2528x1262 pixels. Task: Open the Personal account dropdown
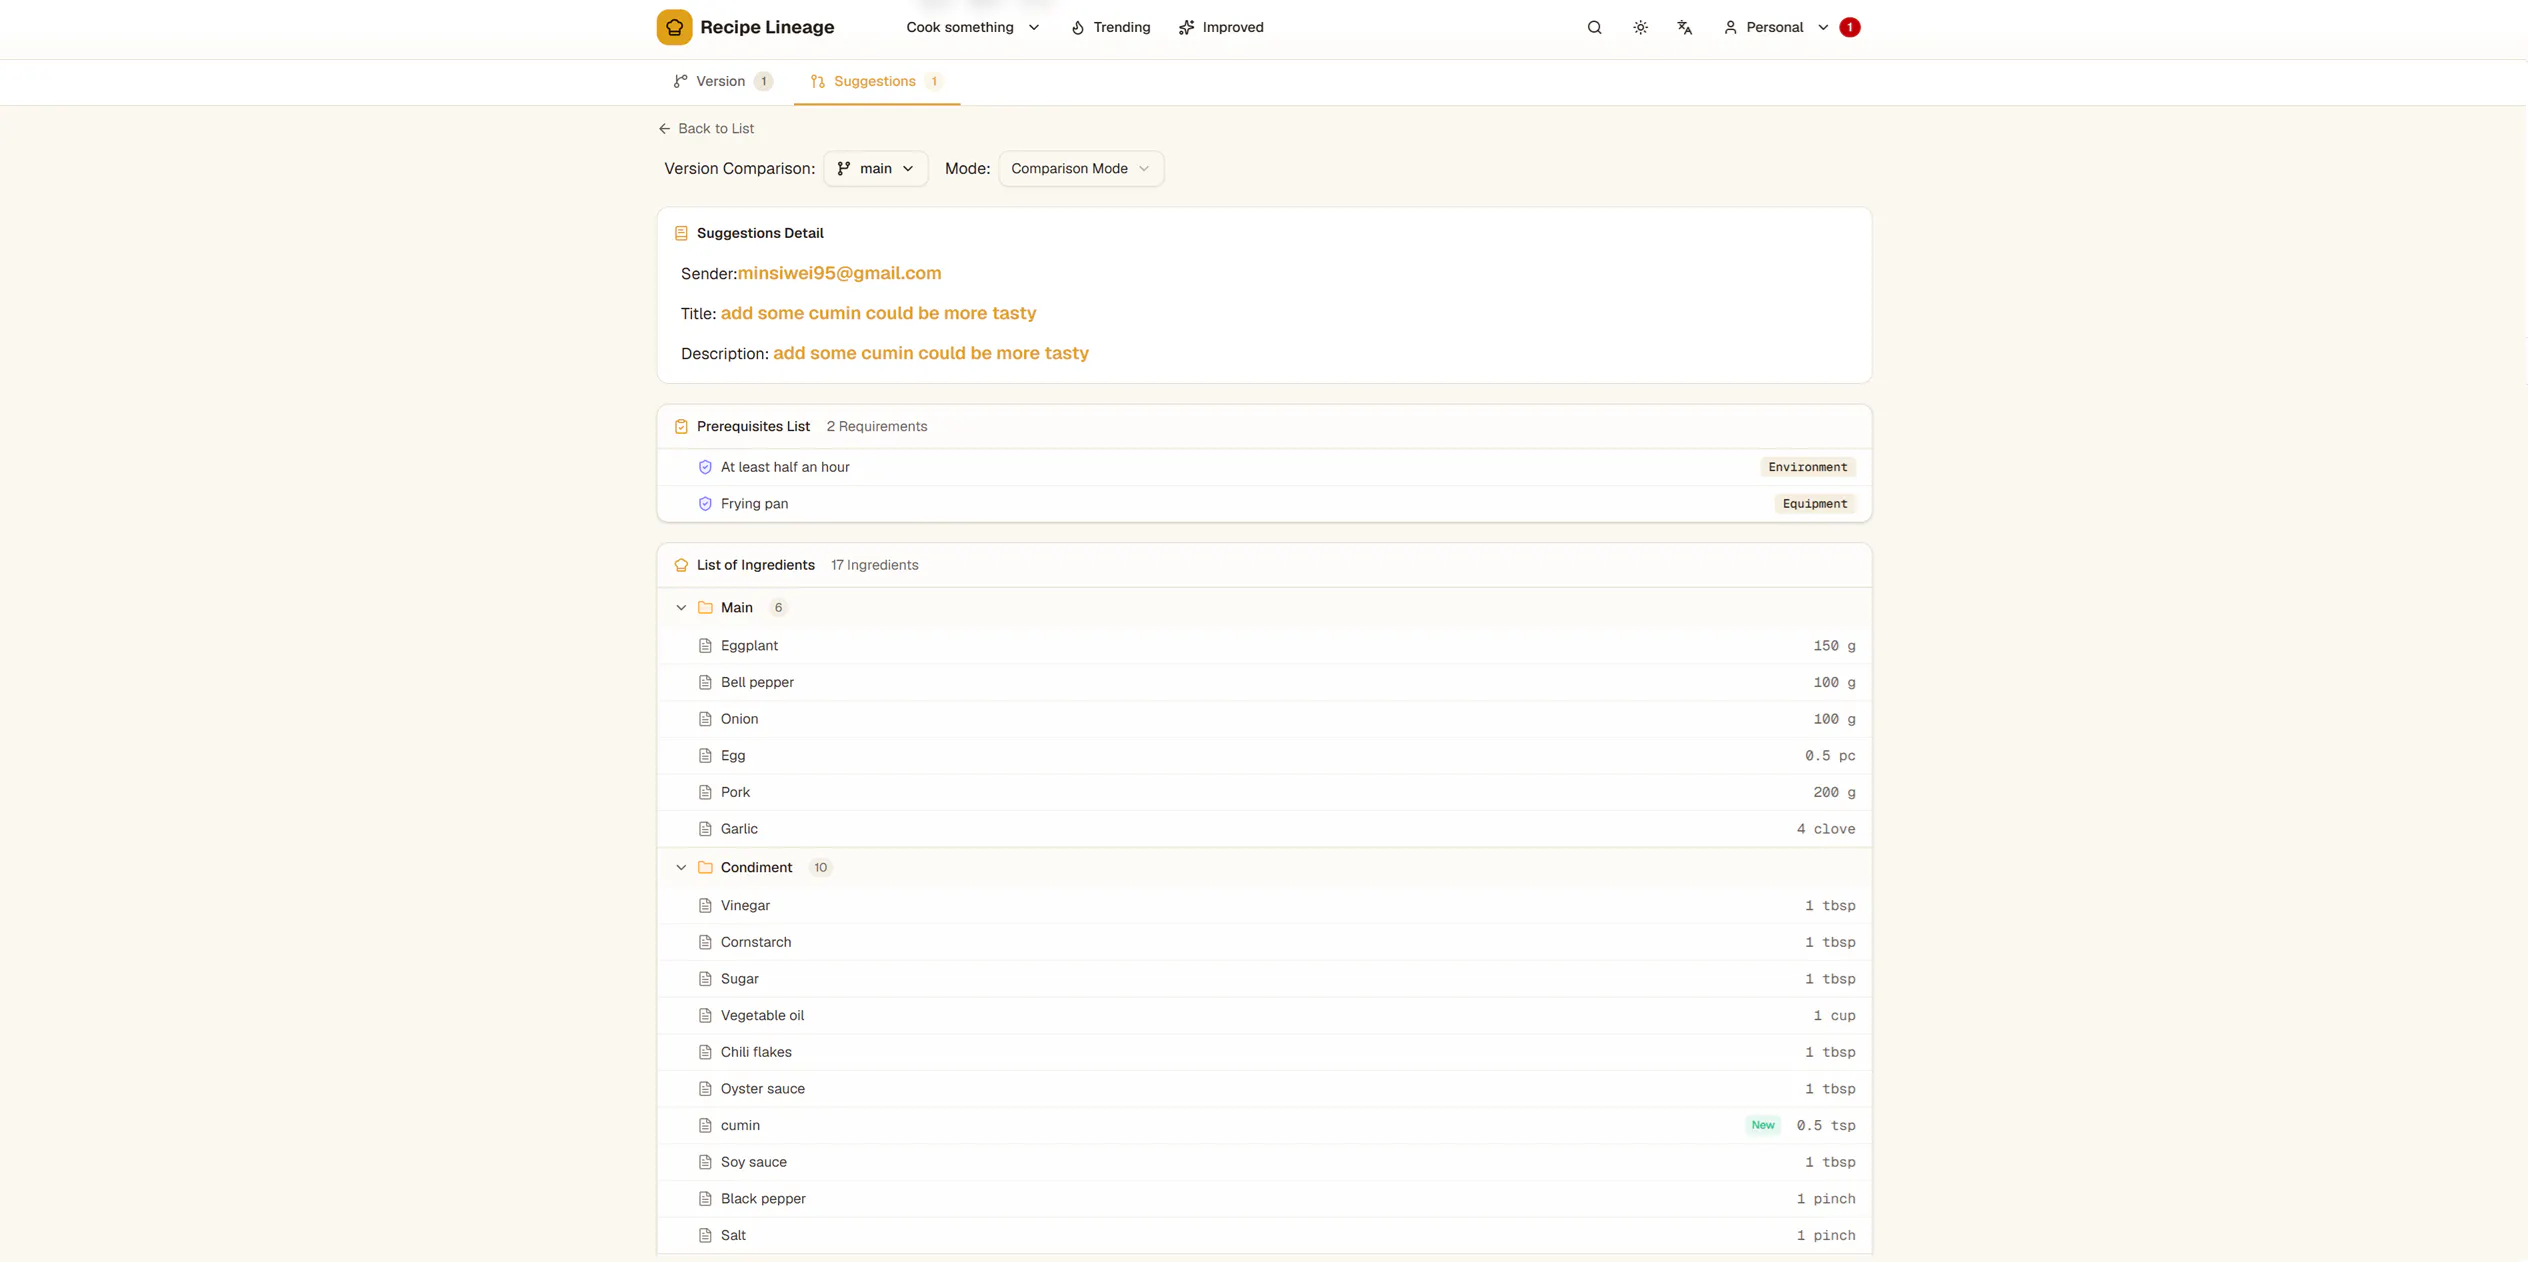pos(1776,27)
